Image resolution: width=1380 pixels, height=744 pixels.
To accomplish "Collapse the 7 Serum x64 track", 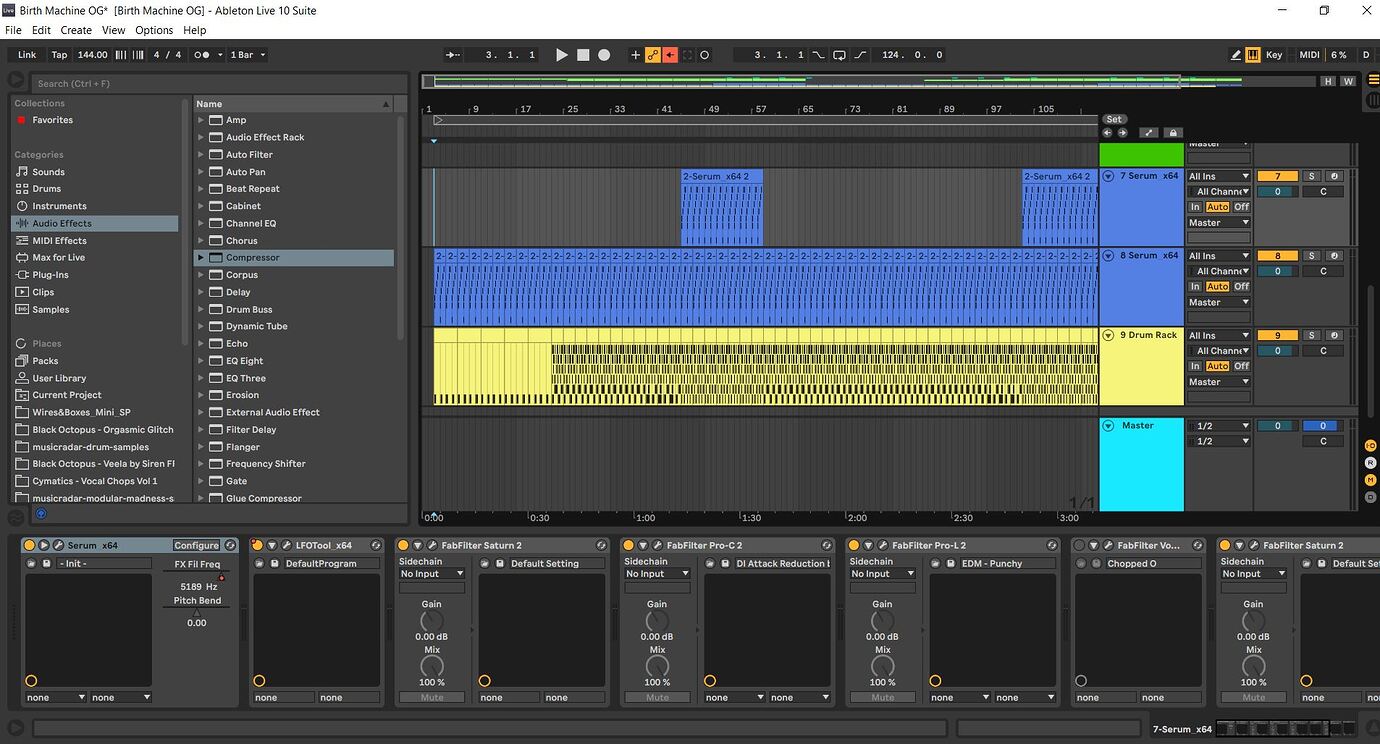I will (x=1108, y=176).
